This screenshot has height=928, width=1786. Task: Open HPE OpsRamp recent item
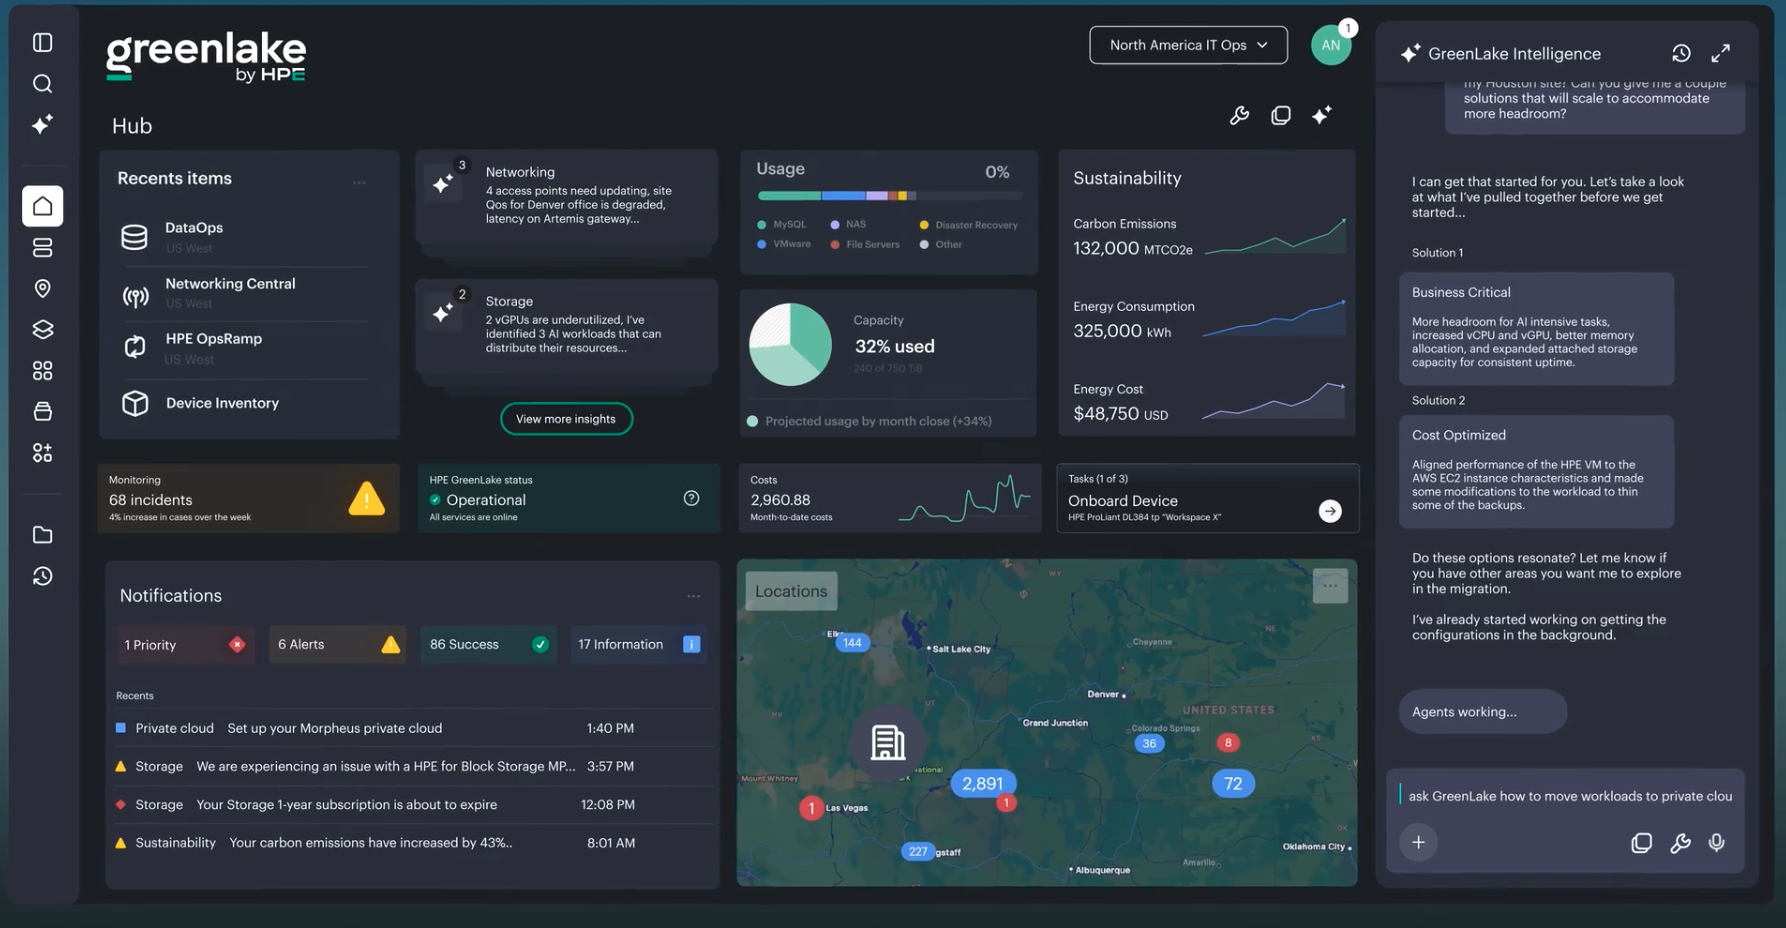(x=245, y=348)
